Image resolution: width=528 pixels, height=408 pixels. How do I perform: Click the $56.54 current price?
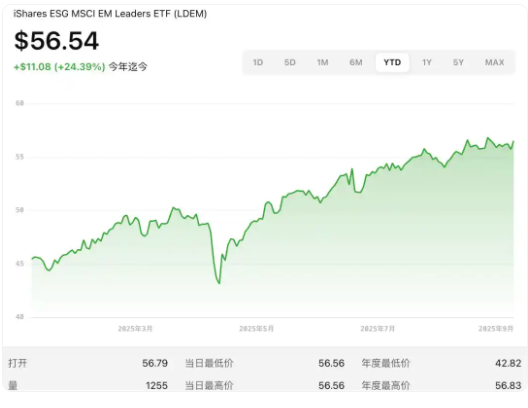(x=56, y=41)
